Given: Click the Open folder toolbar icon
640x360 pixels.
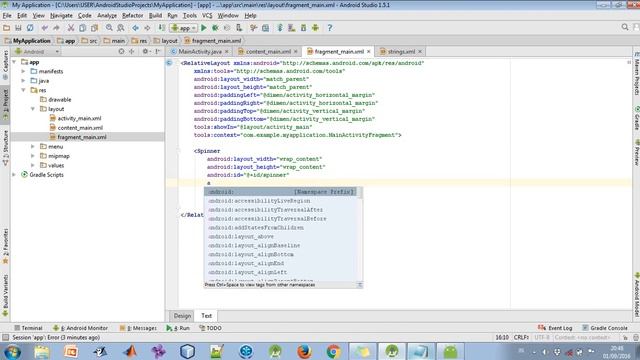Looking at the screenshot, I should [7, 28].
